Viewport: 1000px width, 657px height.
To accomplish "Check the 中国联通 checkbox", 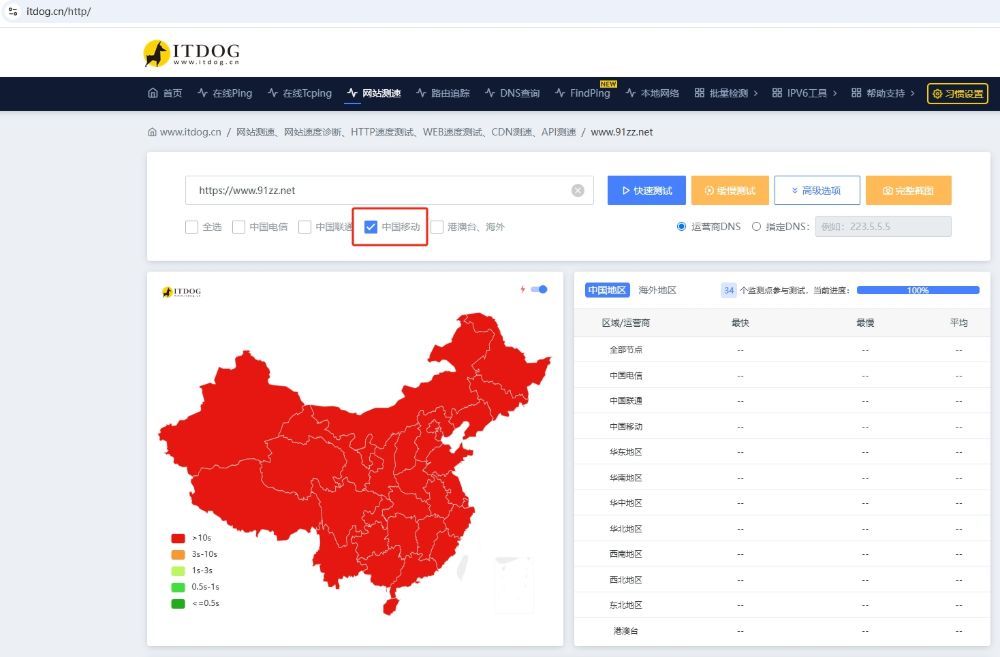I will [305, 227].
